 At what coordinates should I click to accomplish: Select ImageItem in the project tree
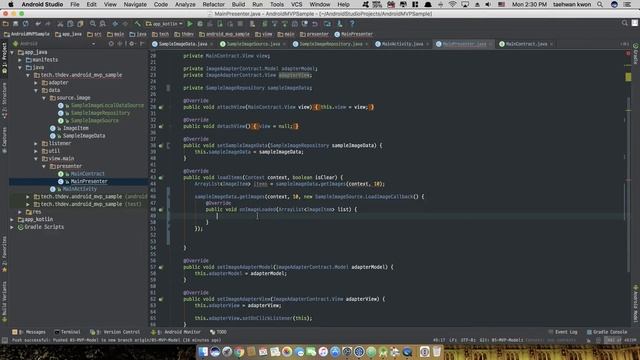(x=76, y=128)
